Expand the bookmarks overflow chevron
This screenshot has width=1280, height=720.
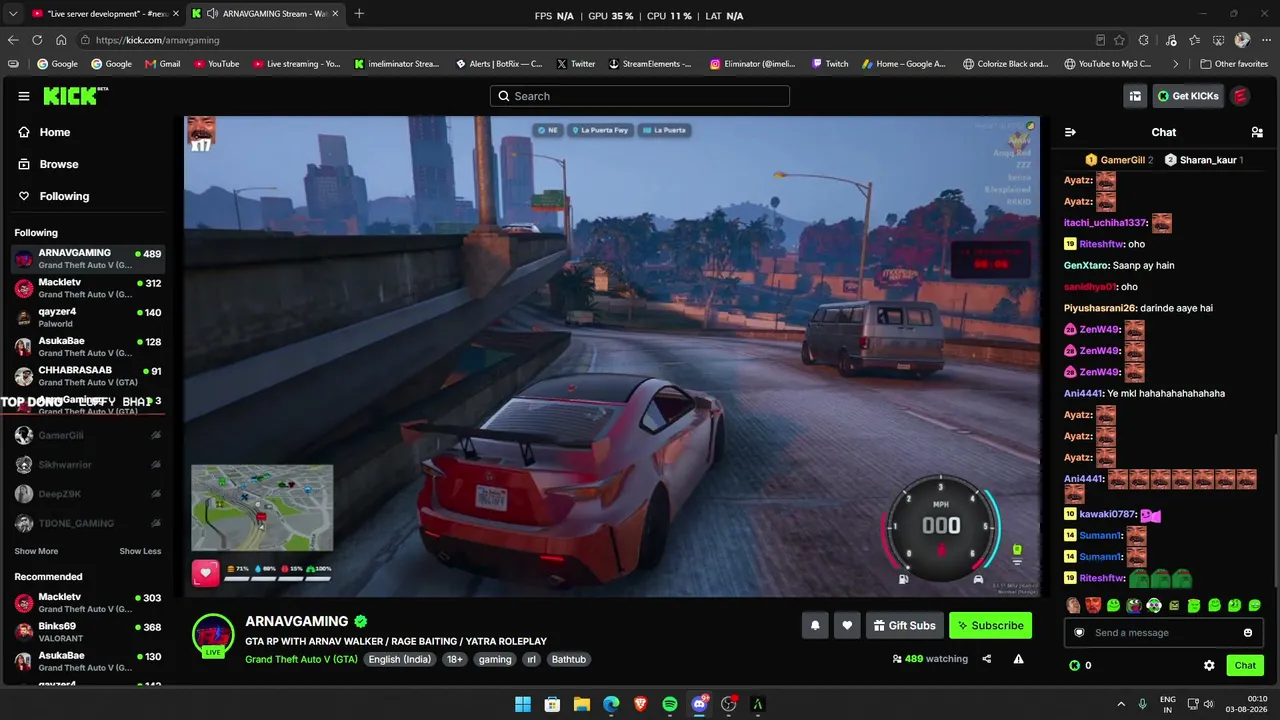click(x=1175, y=64)
